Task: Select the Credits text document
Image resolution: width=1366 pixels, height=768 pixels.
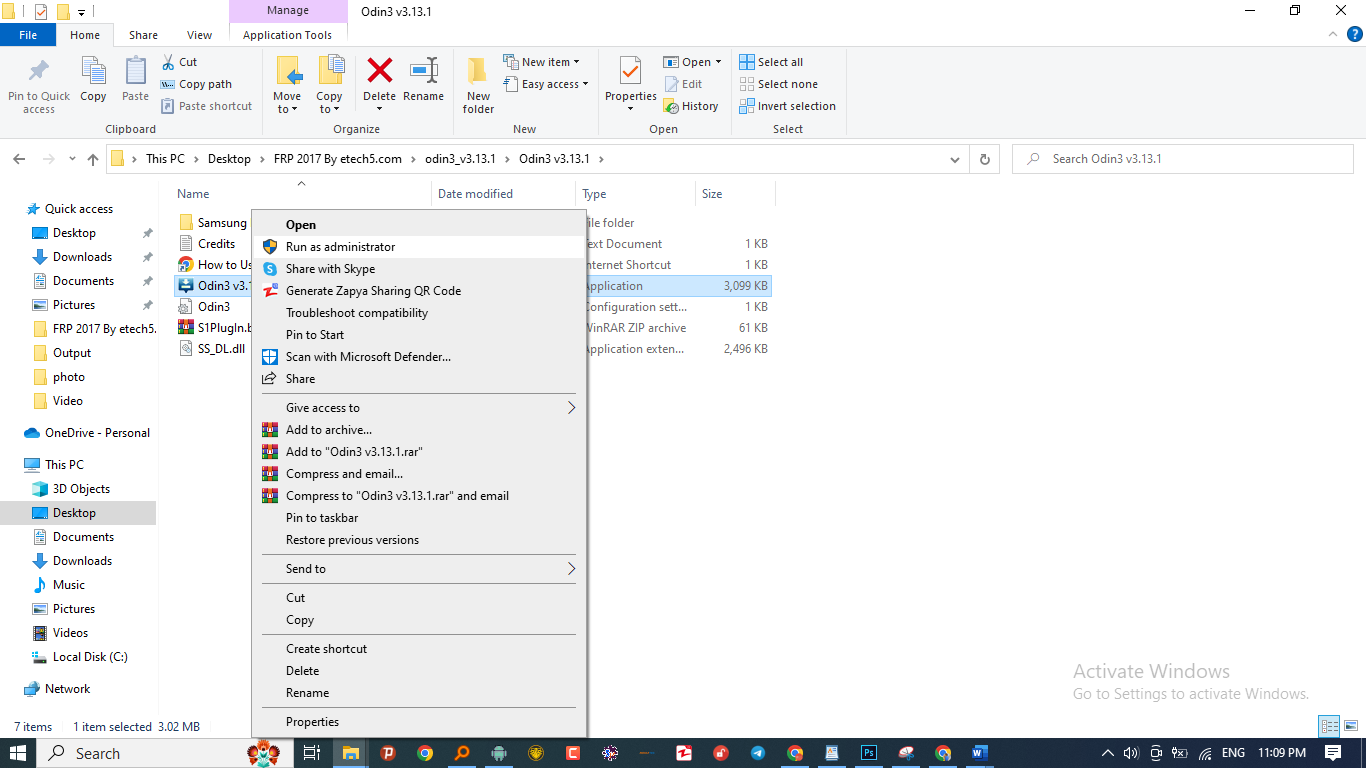Action: (208, 244)
